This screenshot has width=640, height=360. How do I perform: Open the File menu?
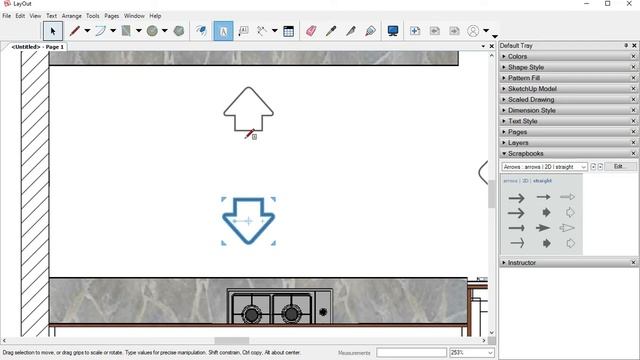click(x=7, y=16)
